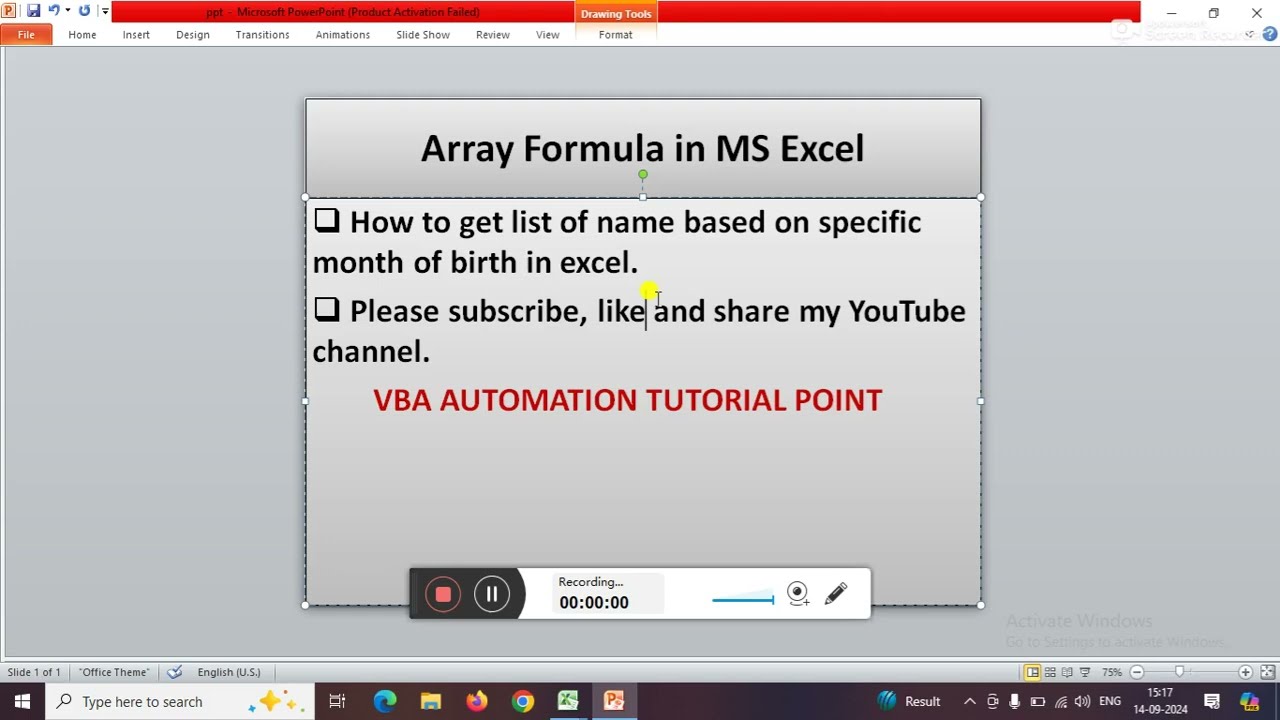Save the presentation from the quick access toolbar

click(x=33, y=11)
